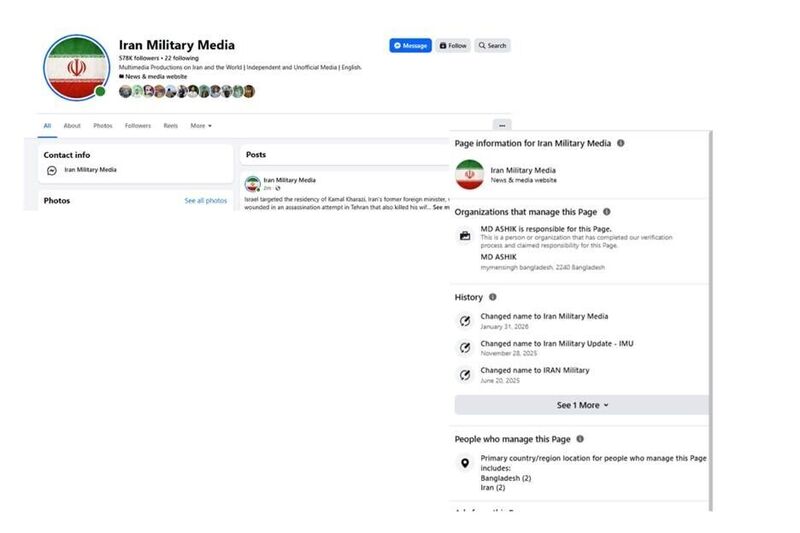Switch to the About tab
800x533 pixels.
point(72,126)
